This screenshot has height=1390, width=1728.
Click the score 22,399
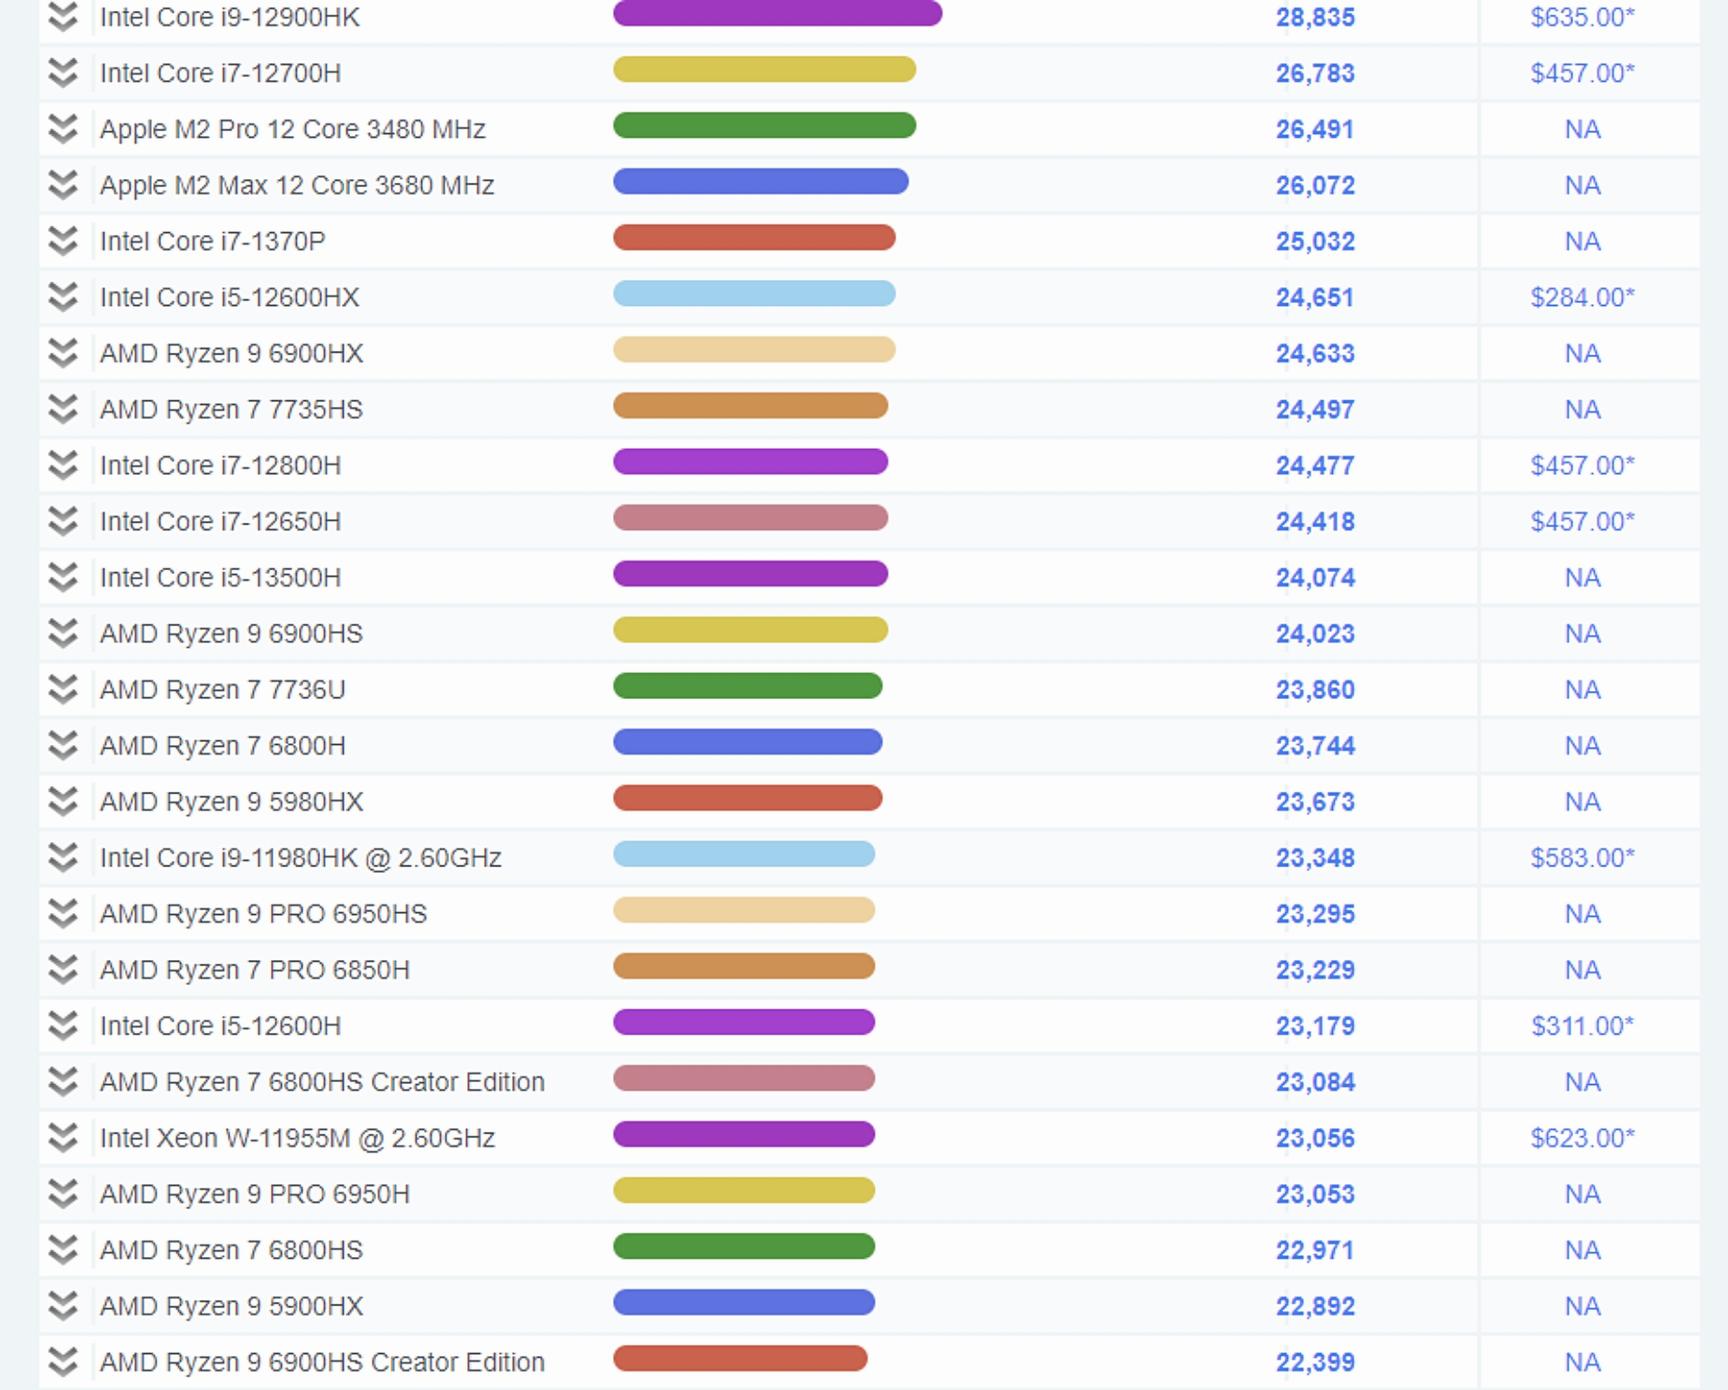tap(1315, 1361)
